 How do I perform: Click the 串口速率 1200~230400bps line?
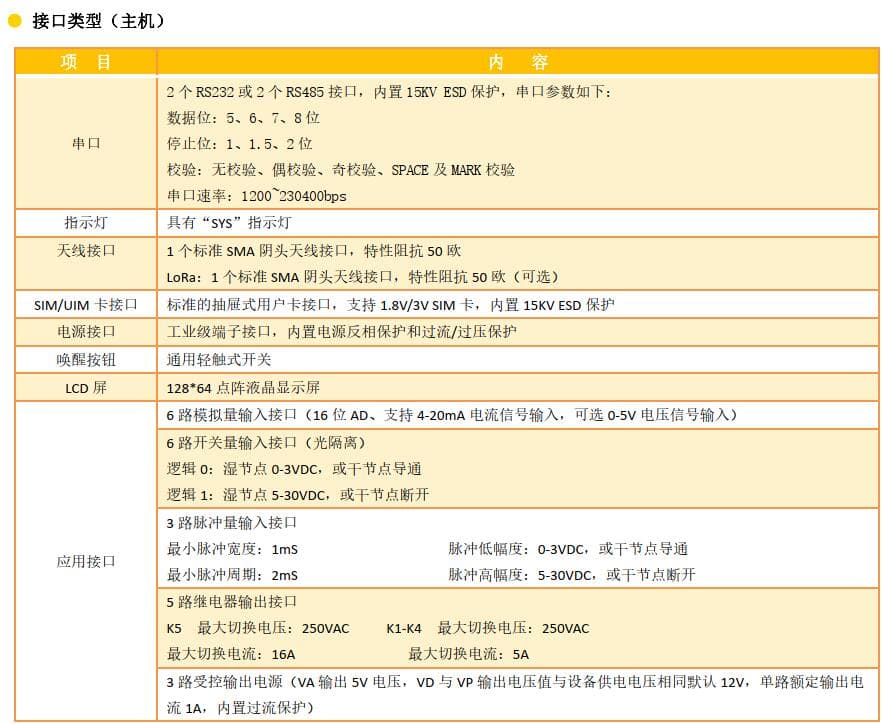click(x=256, y=196)
